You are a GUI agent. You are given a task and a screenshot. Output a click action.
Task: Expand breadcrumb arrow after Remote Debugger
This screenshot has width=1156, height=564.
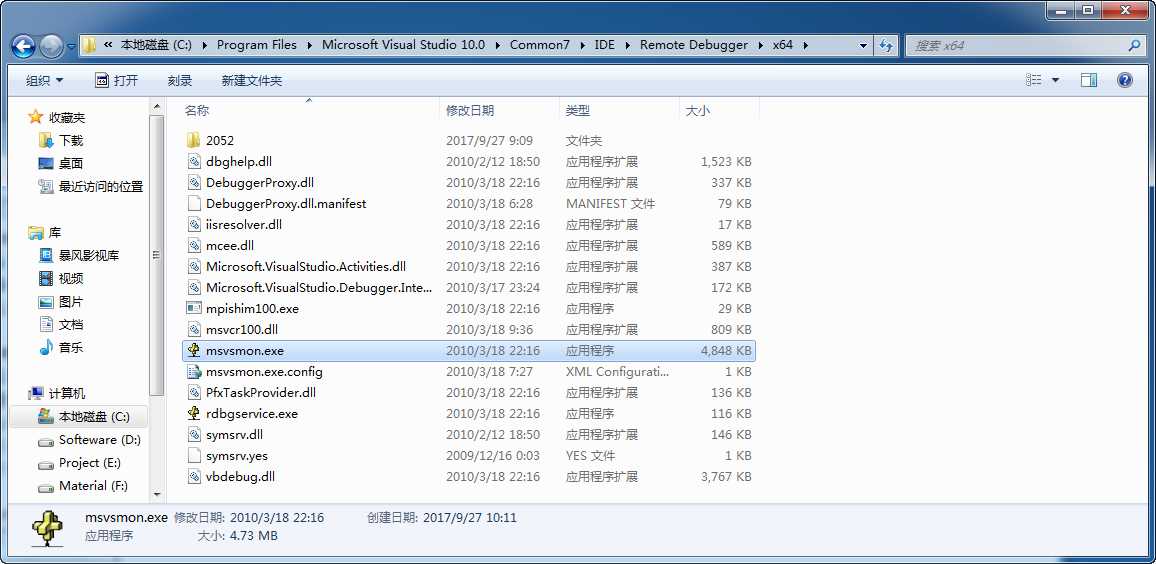tap(761, 45)
